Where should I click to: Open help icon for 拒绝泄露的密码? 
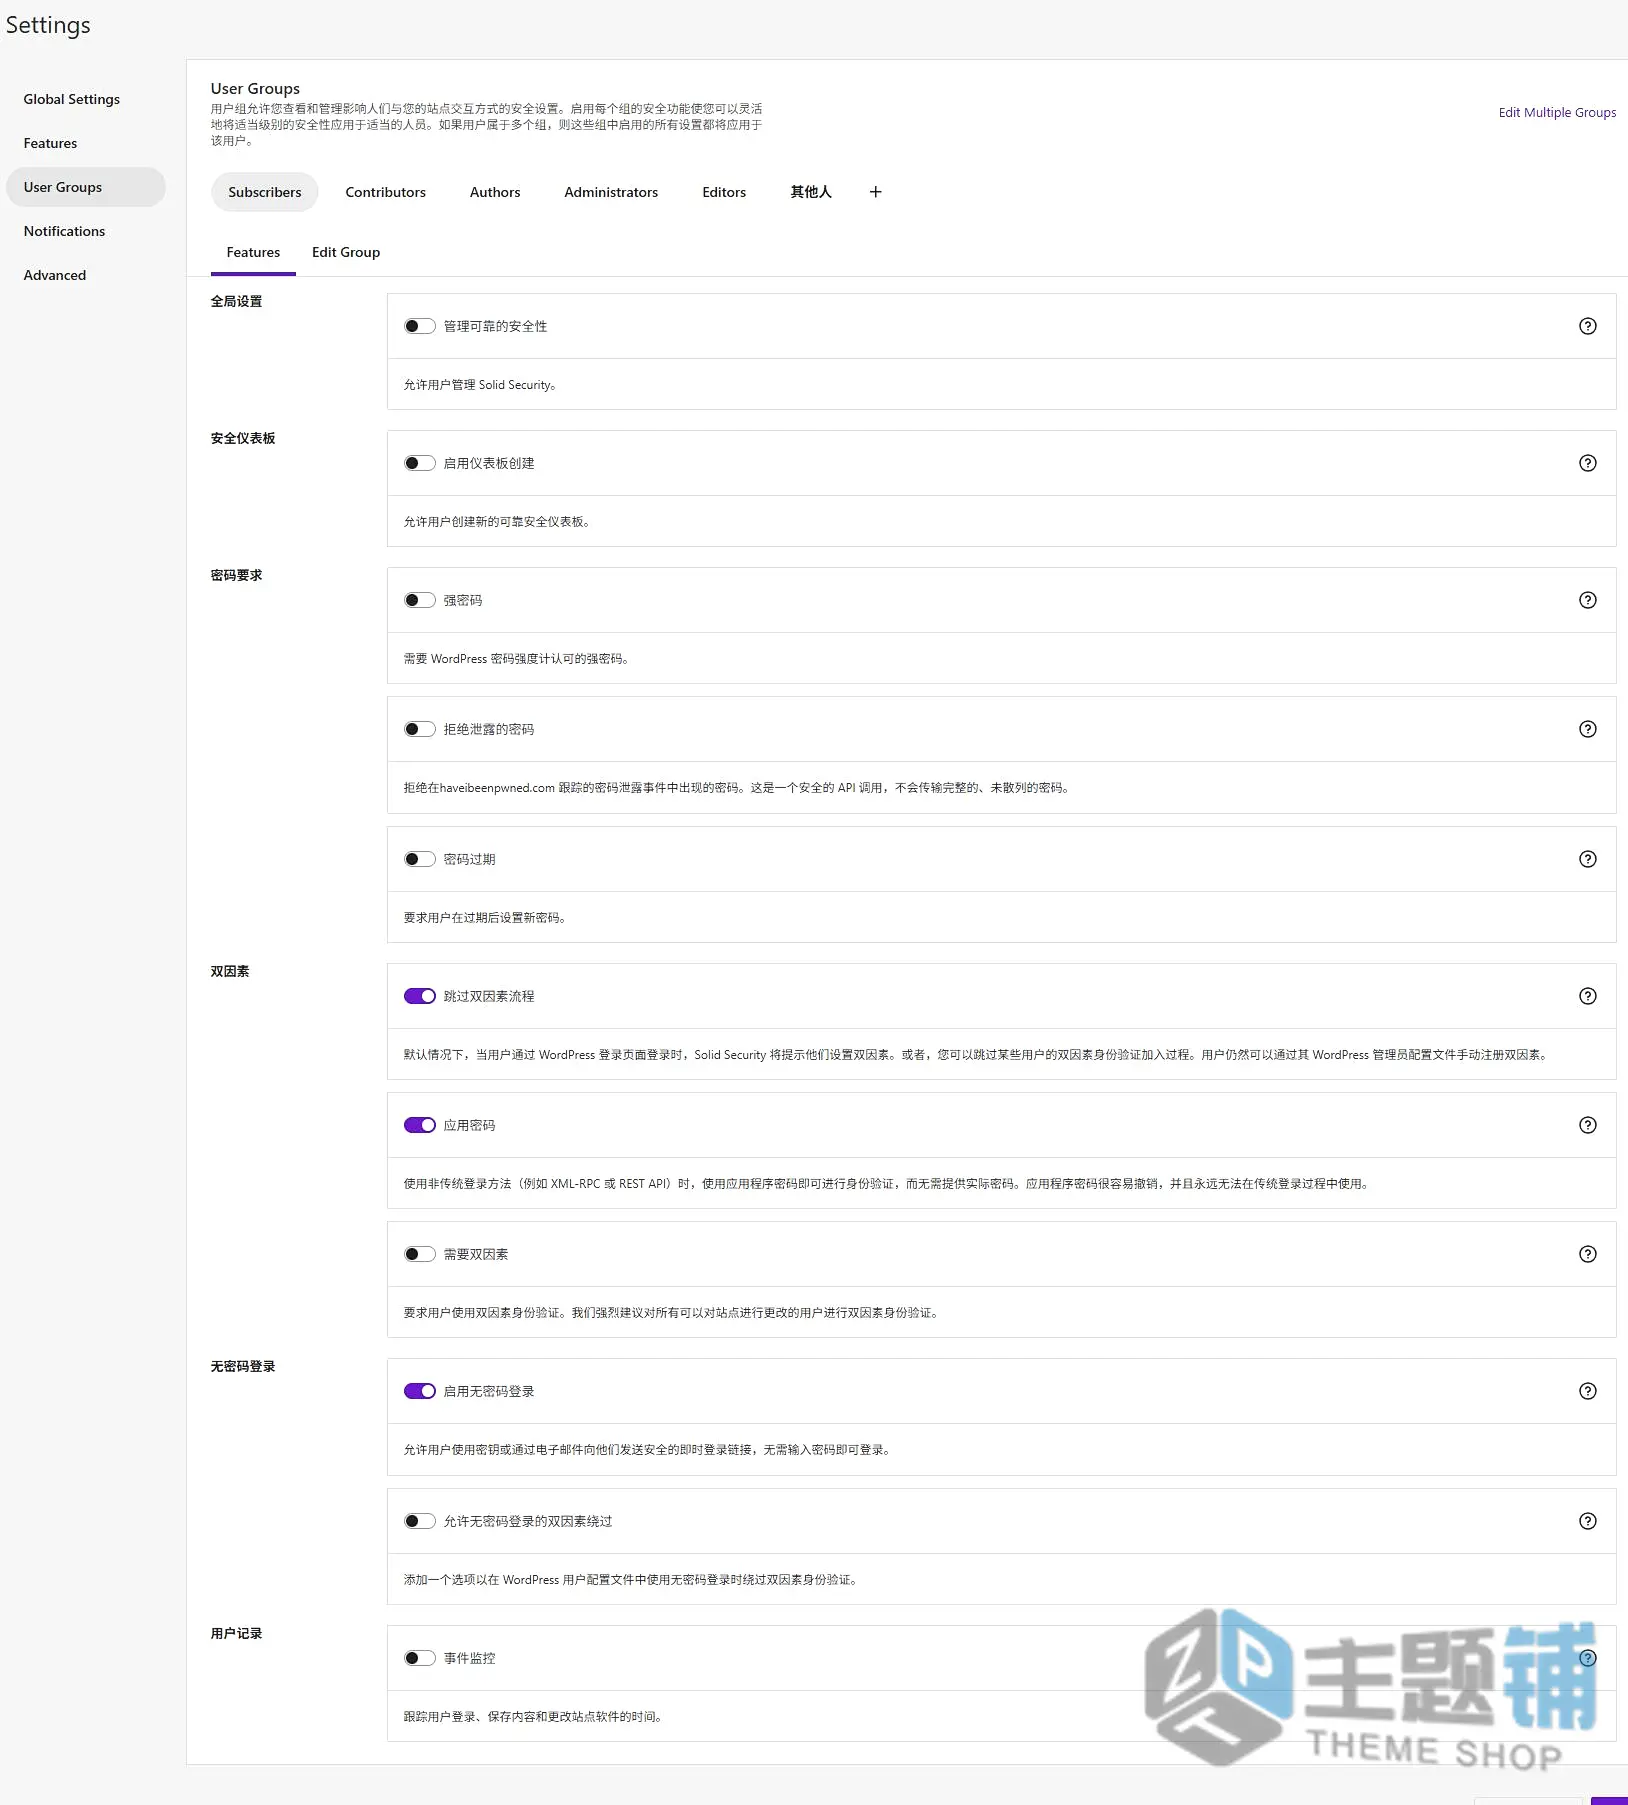point(1587,729)
